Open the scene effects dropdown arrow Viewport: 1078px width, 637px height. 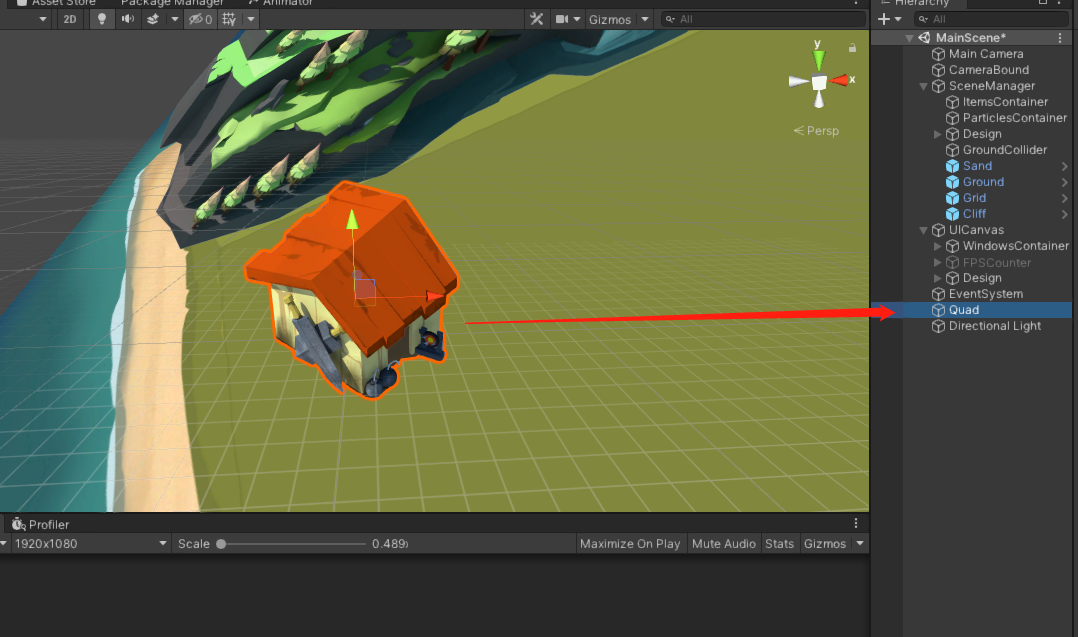click(x=175, y=19)
